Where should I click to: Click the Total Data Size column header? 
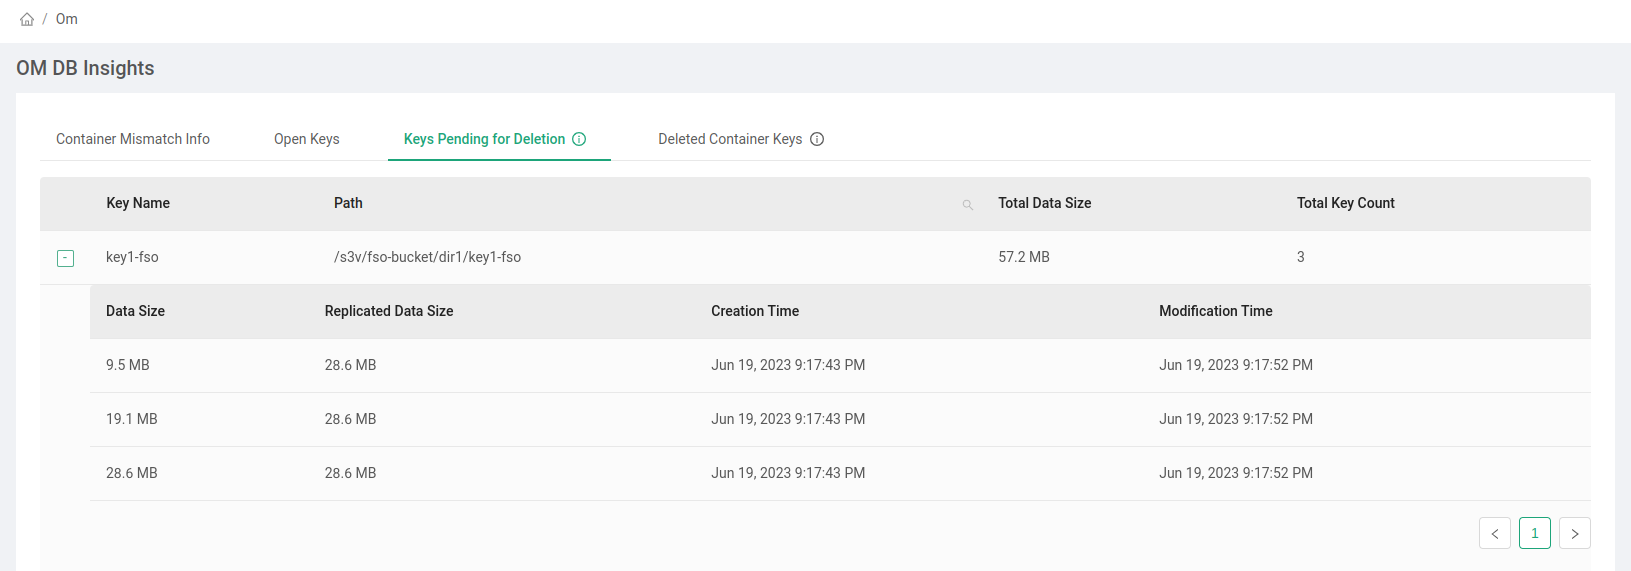click(x=1044, y=203)
